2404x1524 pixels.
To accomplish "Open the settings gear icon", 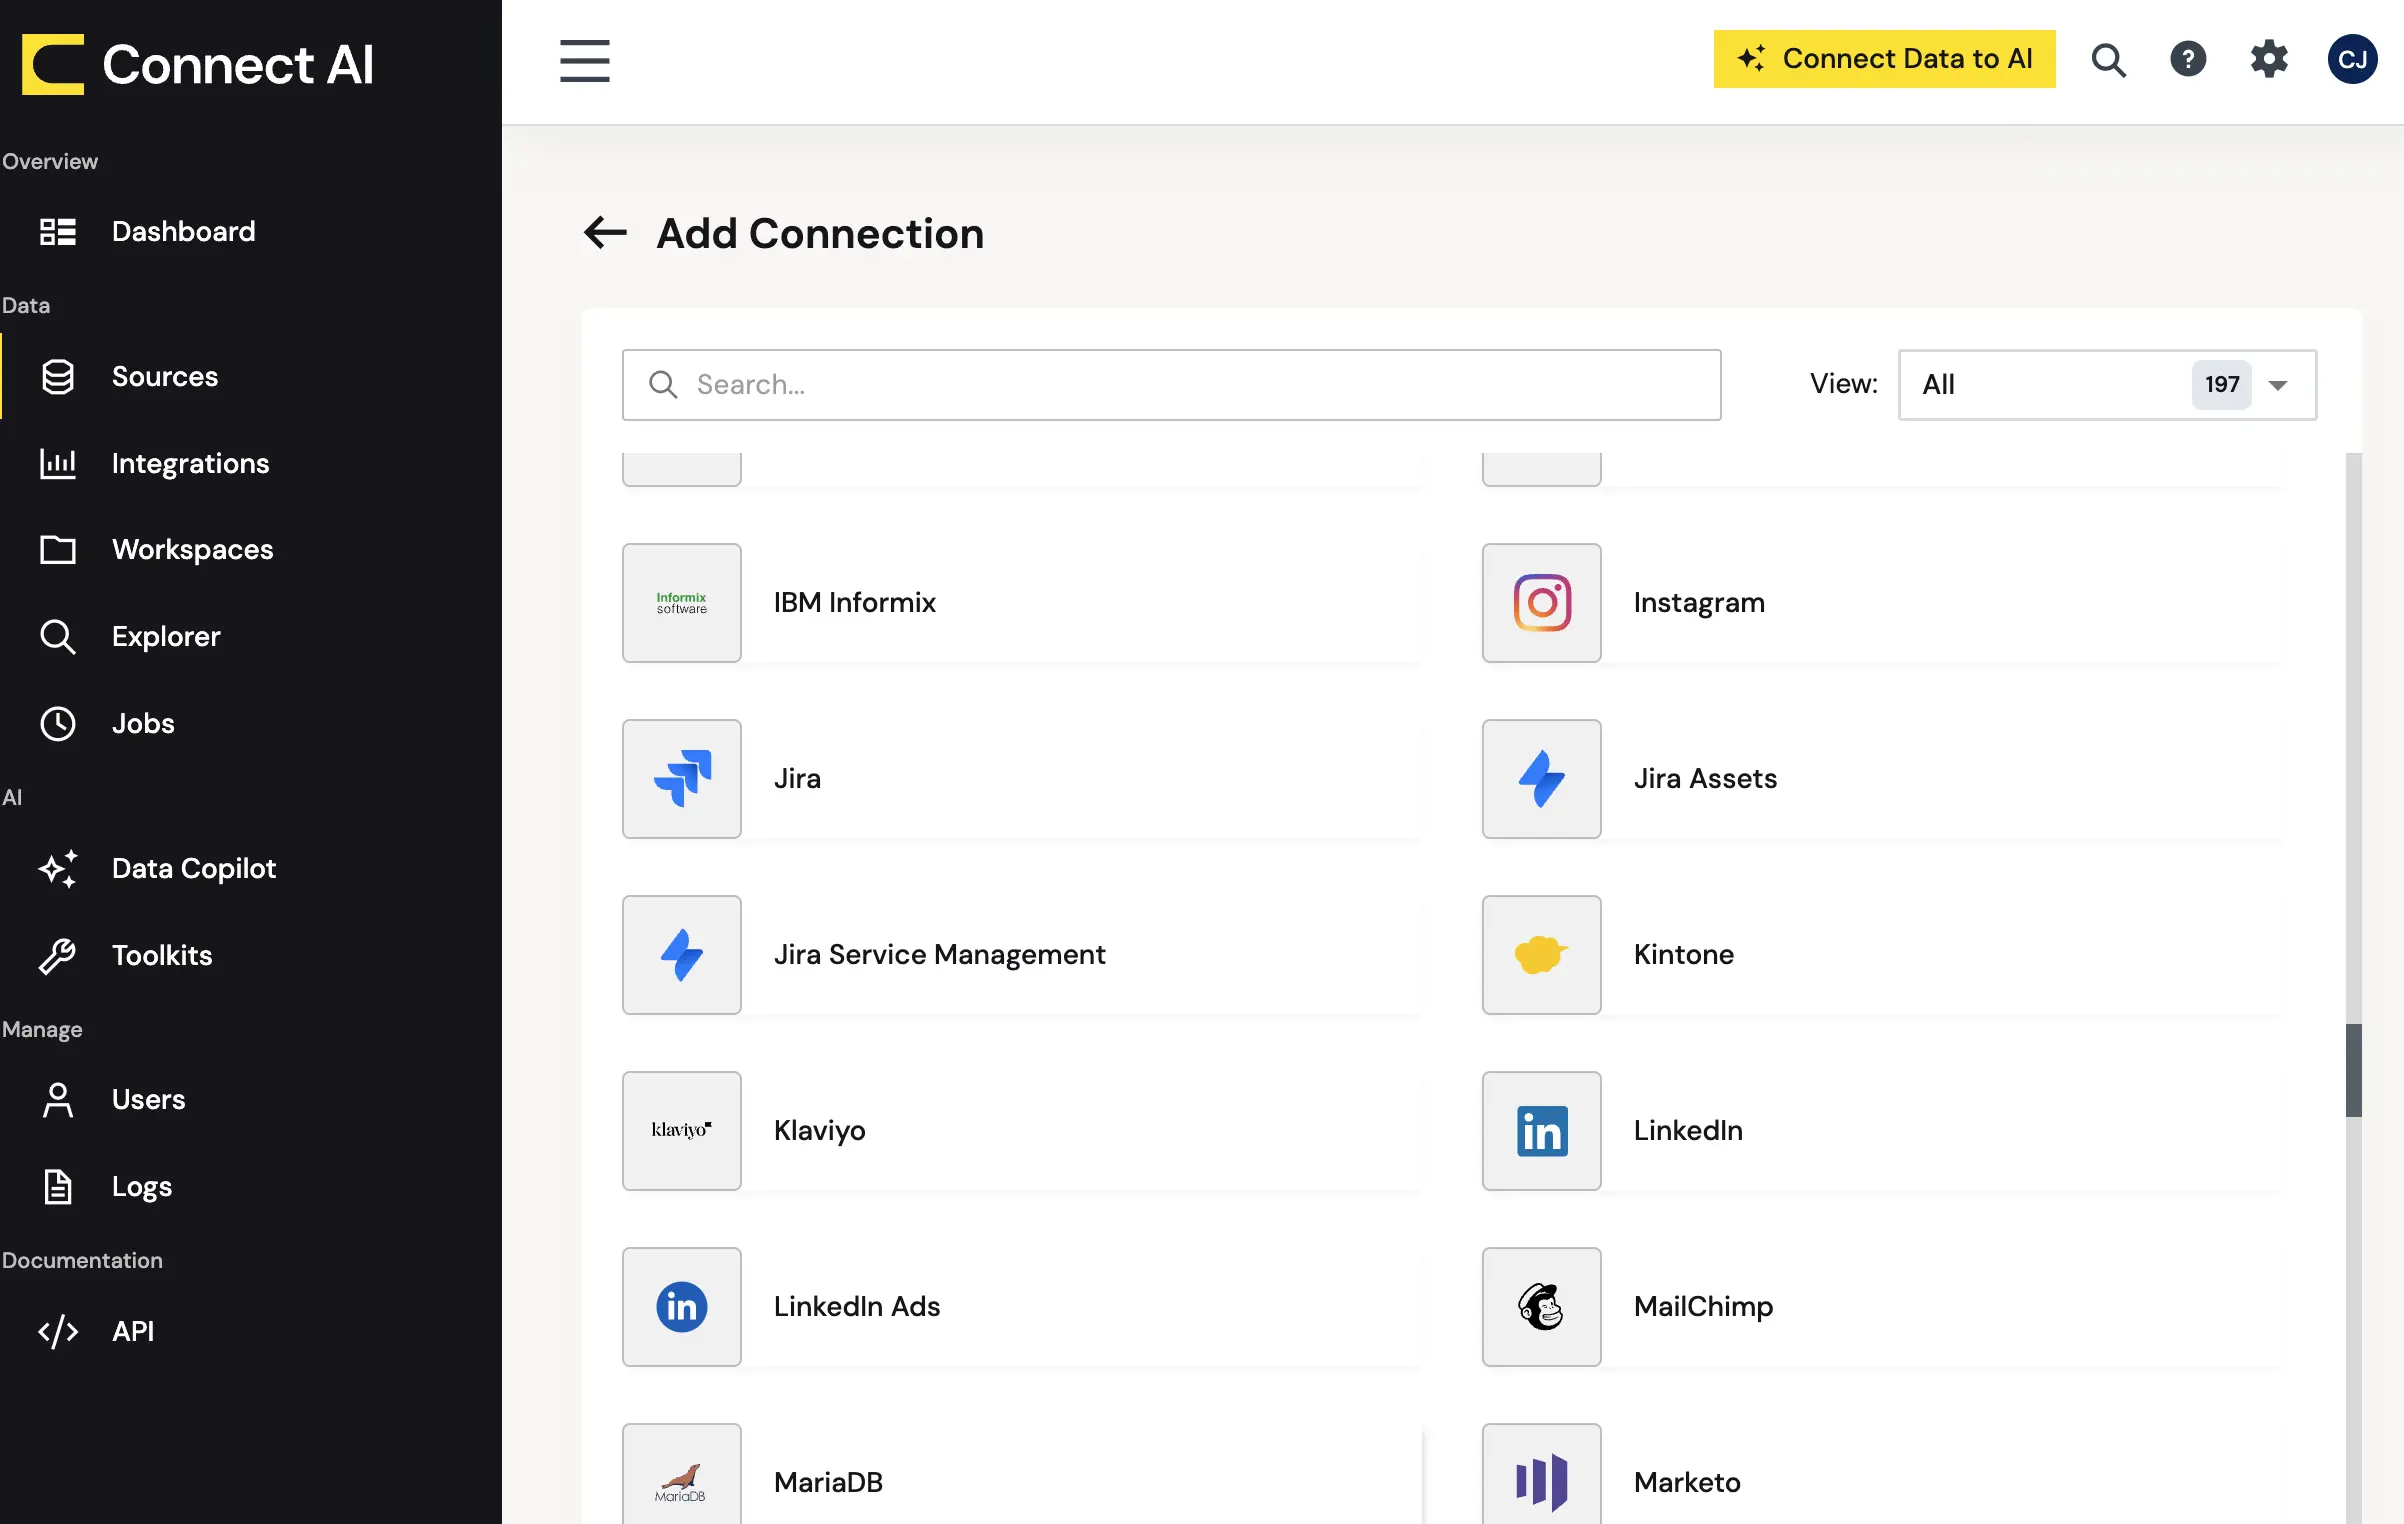I will [2269, 59].
